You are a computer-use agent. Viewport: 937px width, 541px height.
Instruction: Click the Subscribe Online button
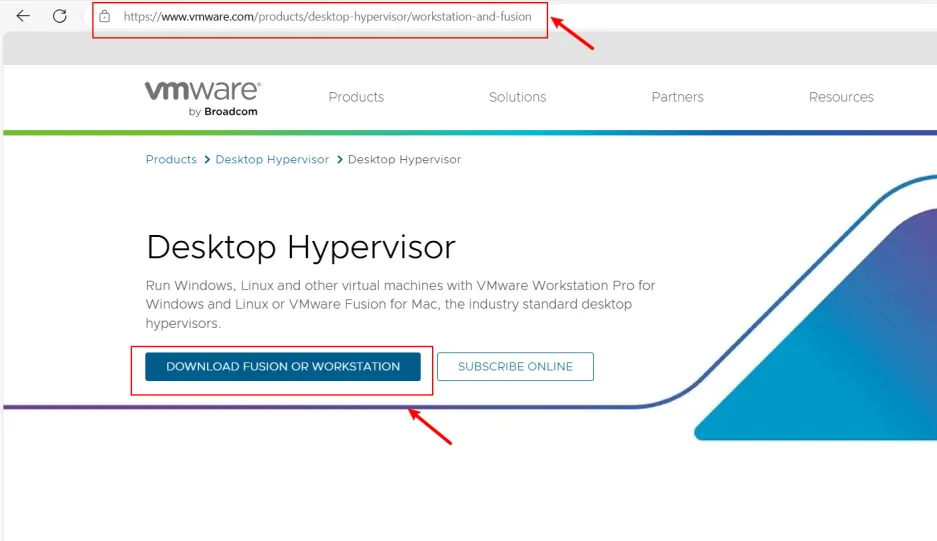[515, 366]
